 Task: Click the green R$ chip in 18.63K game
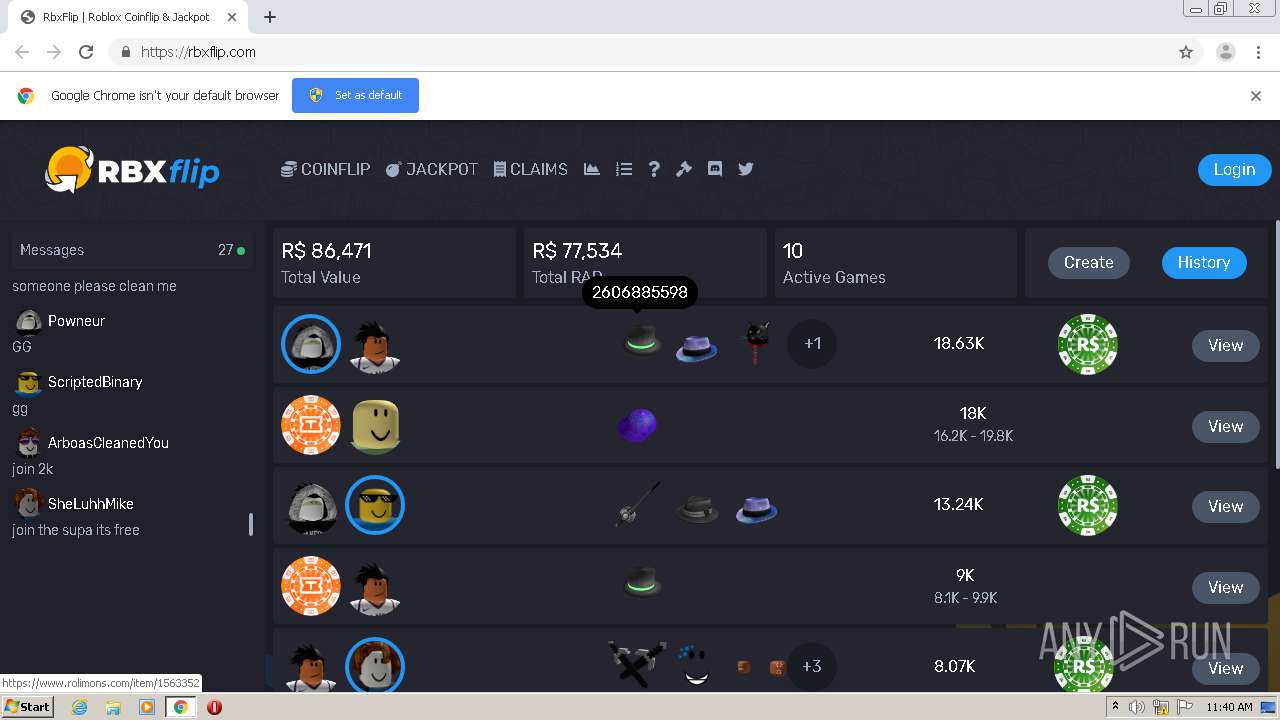pyautogui.click(x=1088, y=344)
